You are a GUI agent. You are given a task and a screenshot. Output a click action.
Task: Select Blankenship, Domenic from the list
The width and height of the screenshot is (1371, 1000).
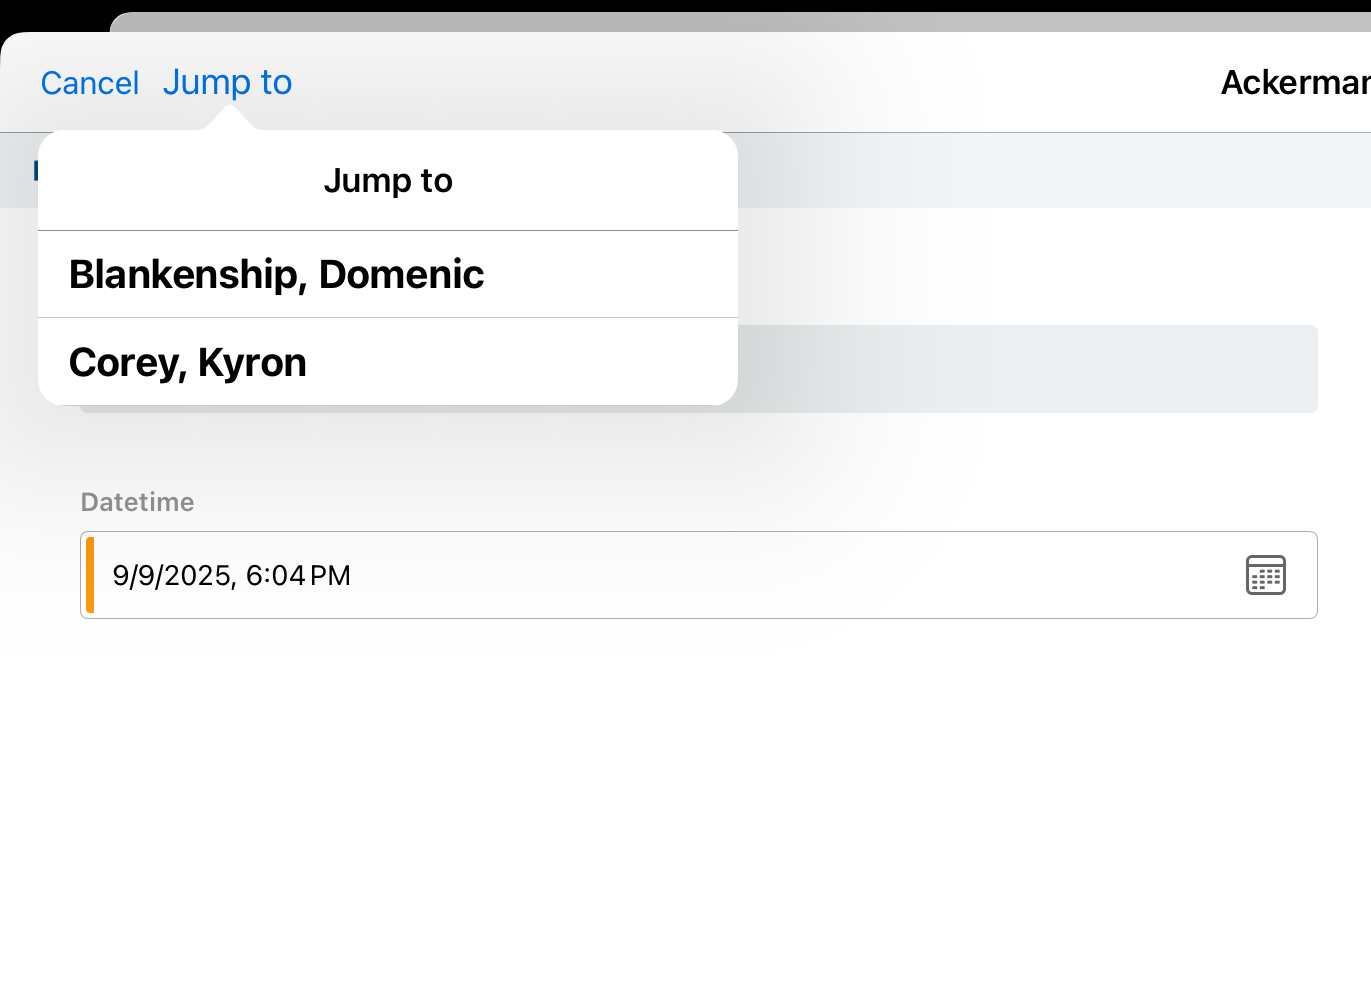click(x=276, y=275)
